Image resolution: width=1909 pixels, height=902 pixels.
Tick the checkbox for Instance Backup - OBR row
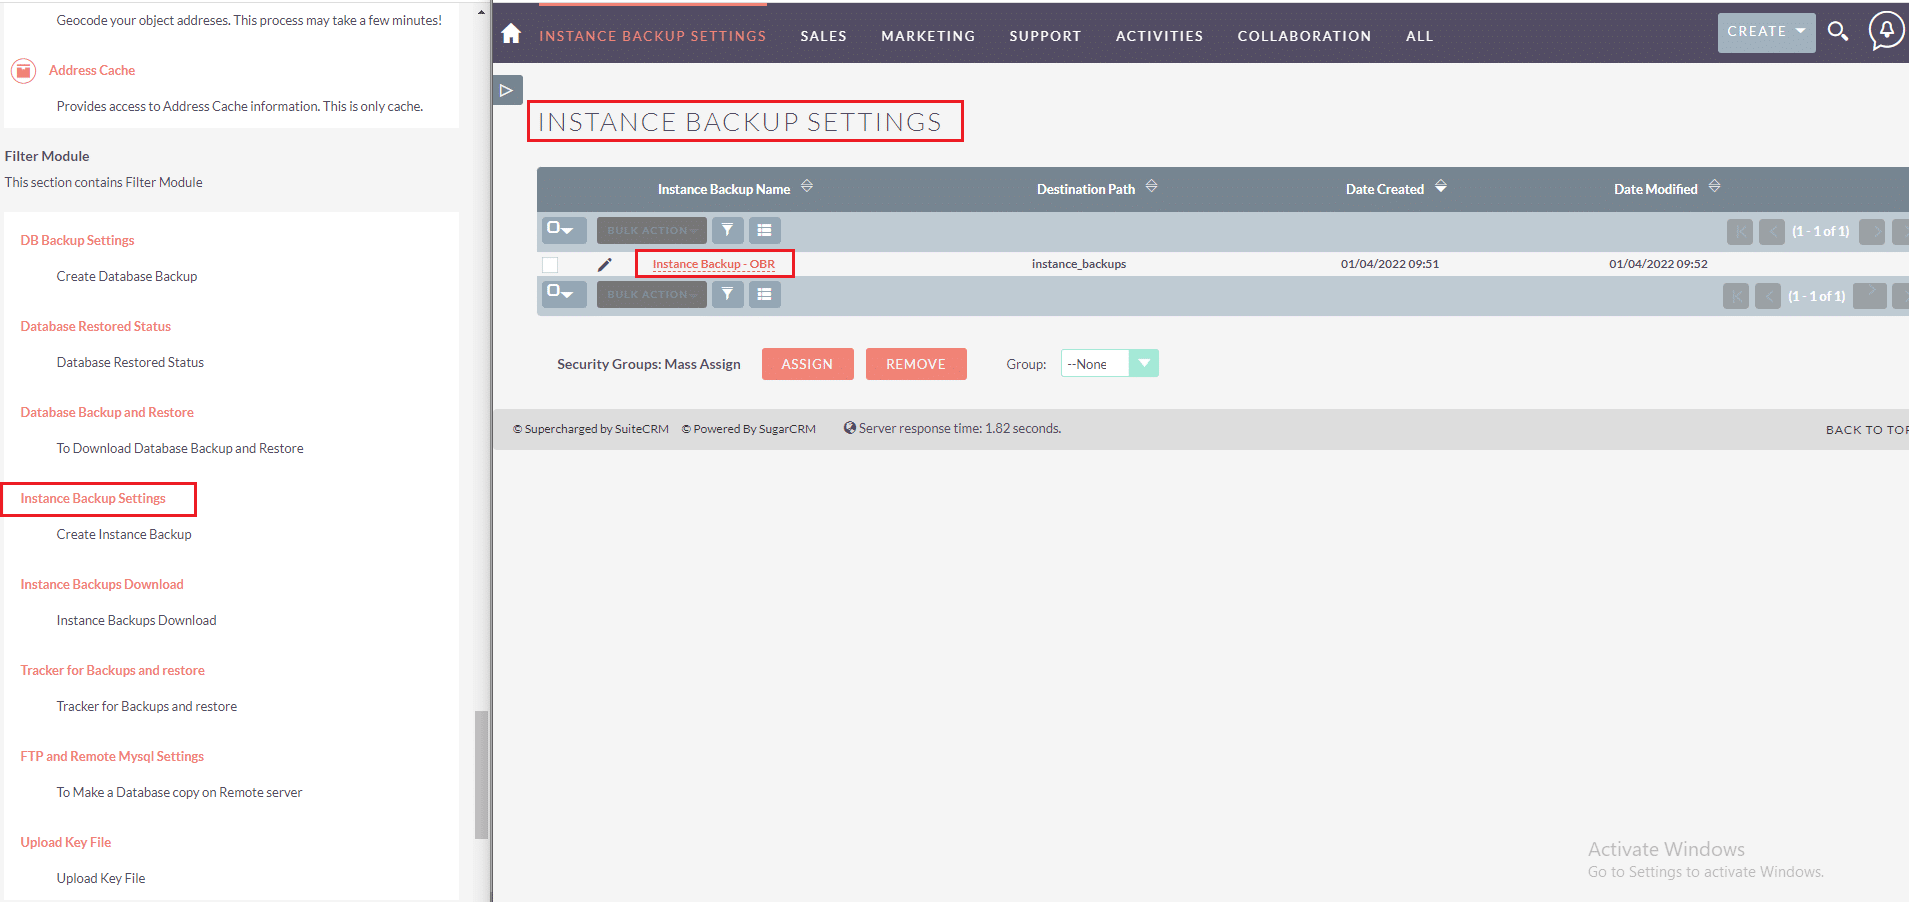tap(550, 265)
